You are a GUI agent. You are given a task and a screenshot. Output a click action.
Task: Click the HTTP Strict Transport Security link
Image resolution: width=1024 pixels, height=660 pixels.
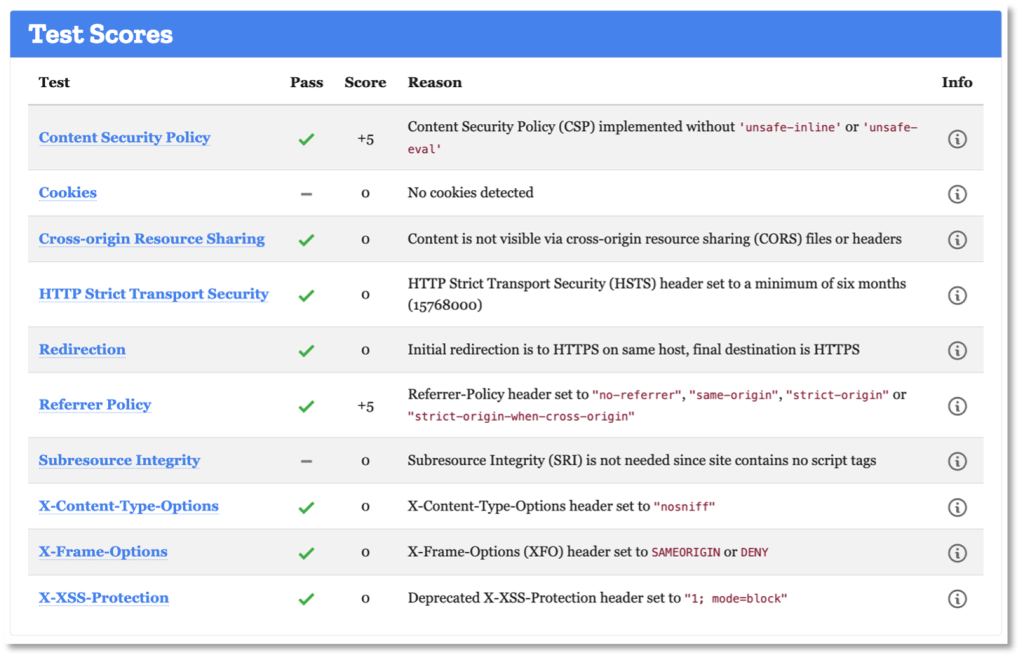click(153, 294)
